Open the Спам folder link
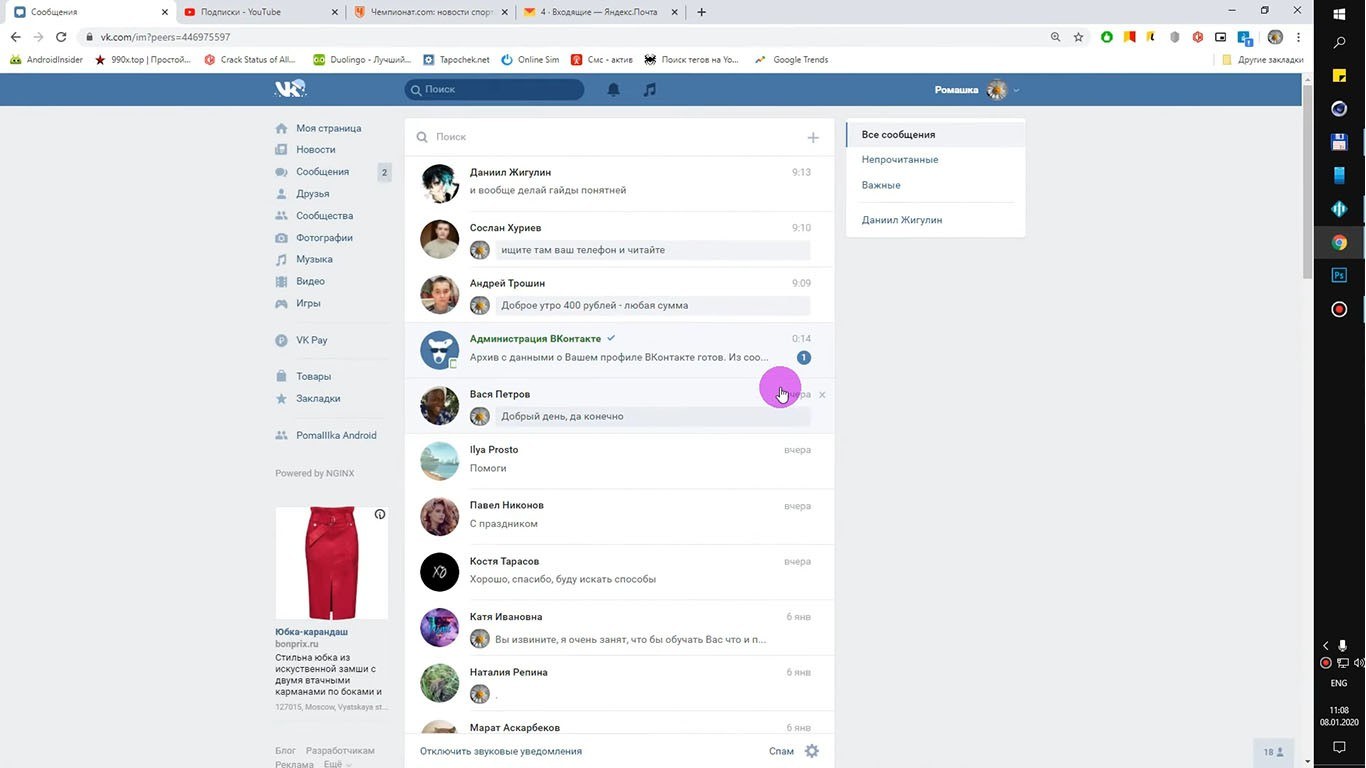This screenshot has width=1366, height=768. click(781, 751)
